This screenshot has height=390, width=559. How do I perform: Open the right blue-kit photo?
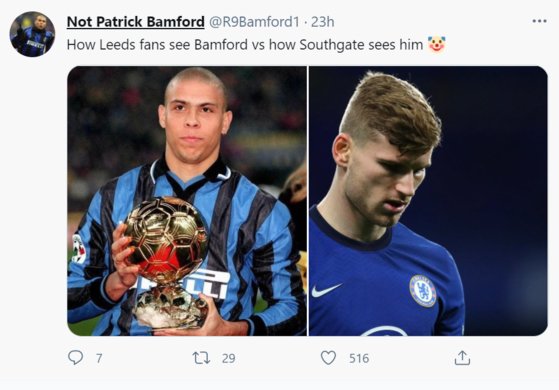tap(428, 201)
